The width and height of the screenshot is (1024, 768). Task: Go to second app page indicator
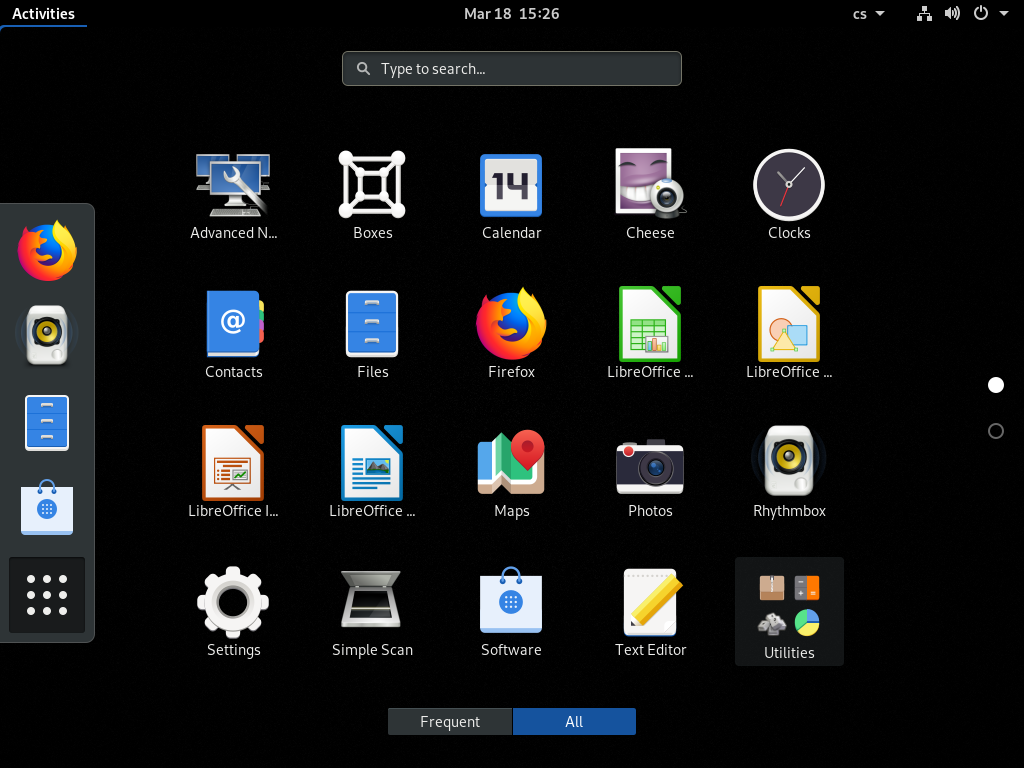(x=995, y=431)
